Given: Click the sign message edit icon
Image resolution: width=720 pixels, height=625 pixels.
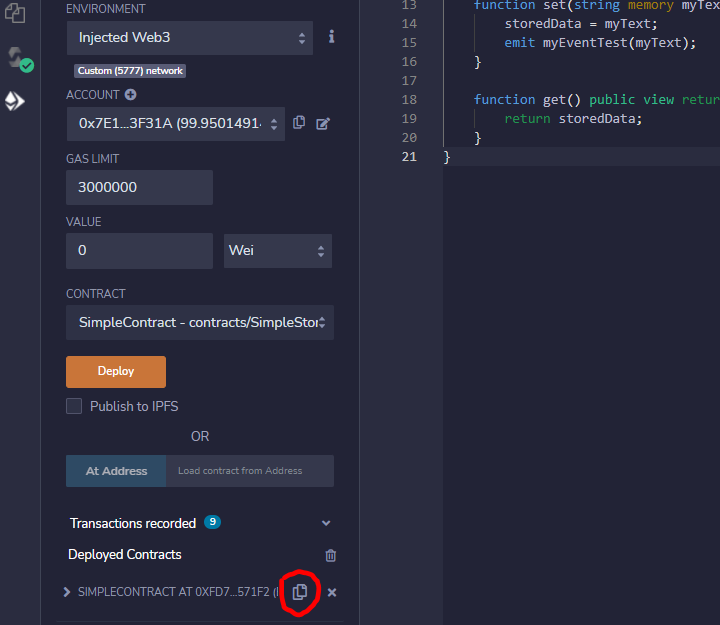Looking at the screenshot, I should pyautogui.click(x=323, y=123).
